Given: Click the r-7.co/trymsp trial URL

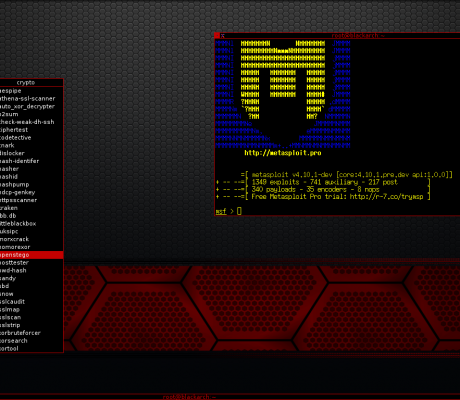Looking at the screenshot, I should pos(386,197).
